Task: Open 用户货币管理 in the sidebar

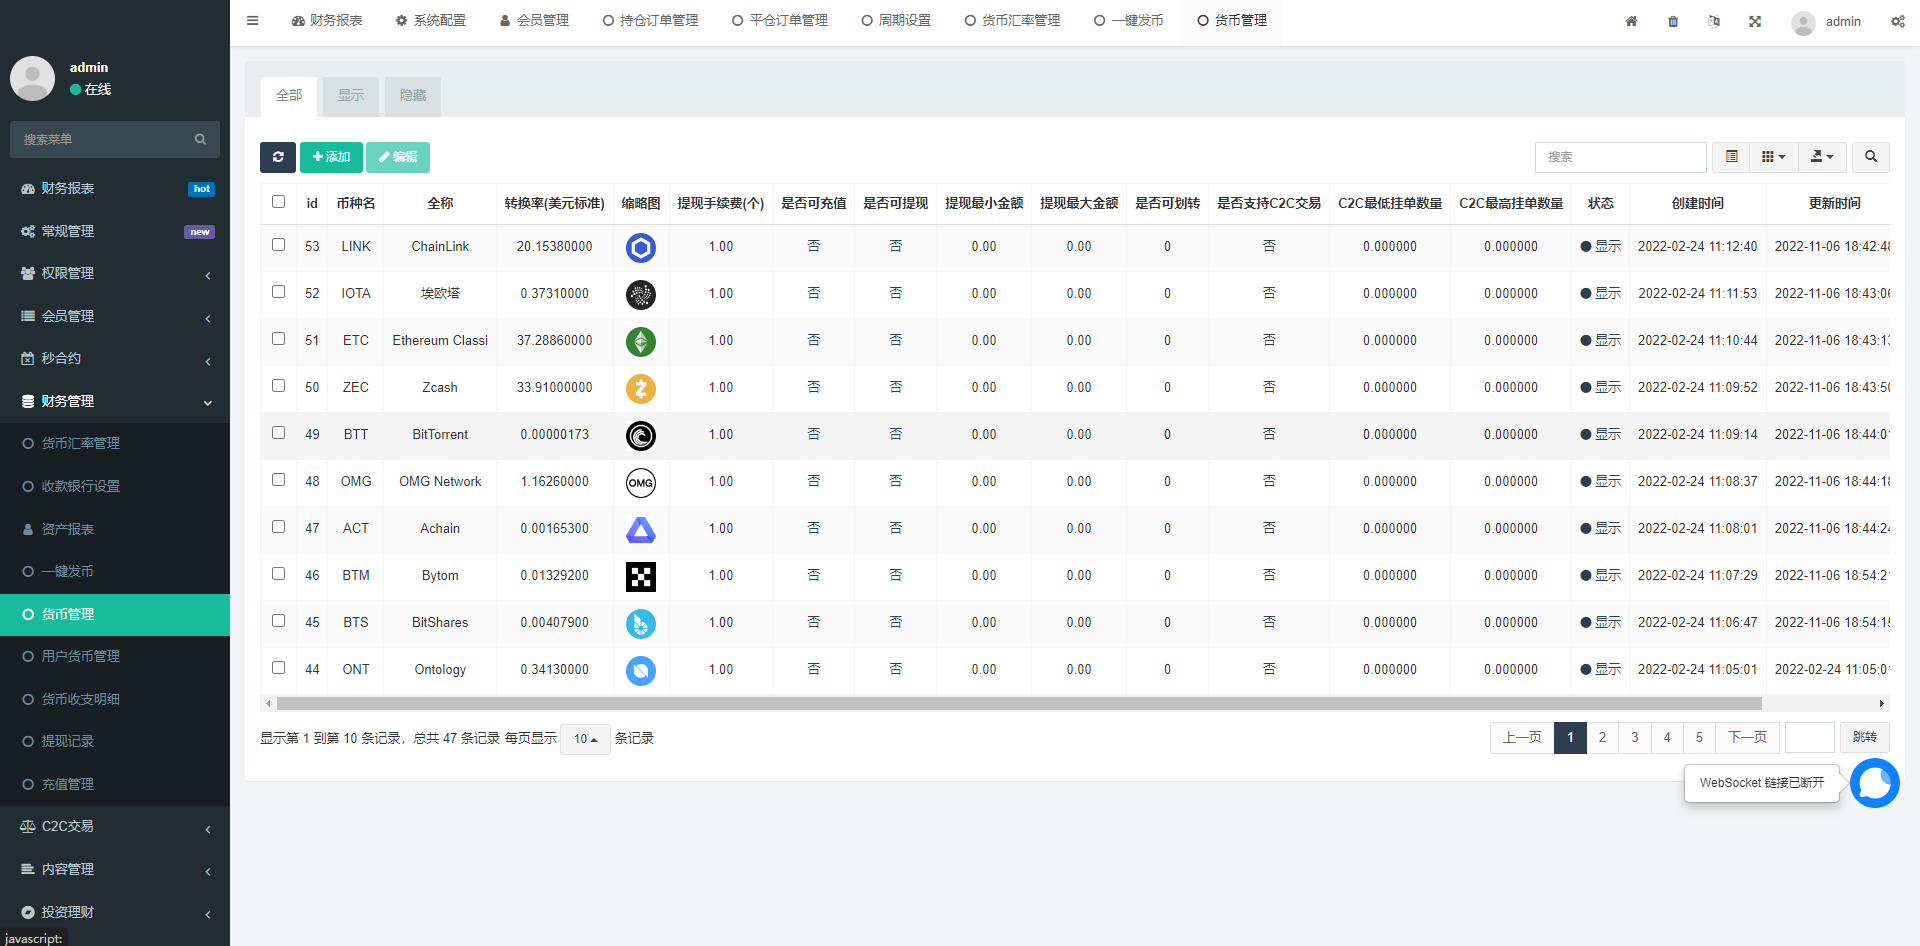Action: [x=81, y=656]
